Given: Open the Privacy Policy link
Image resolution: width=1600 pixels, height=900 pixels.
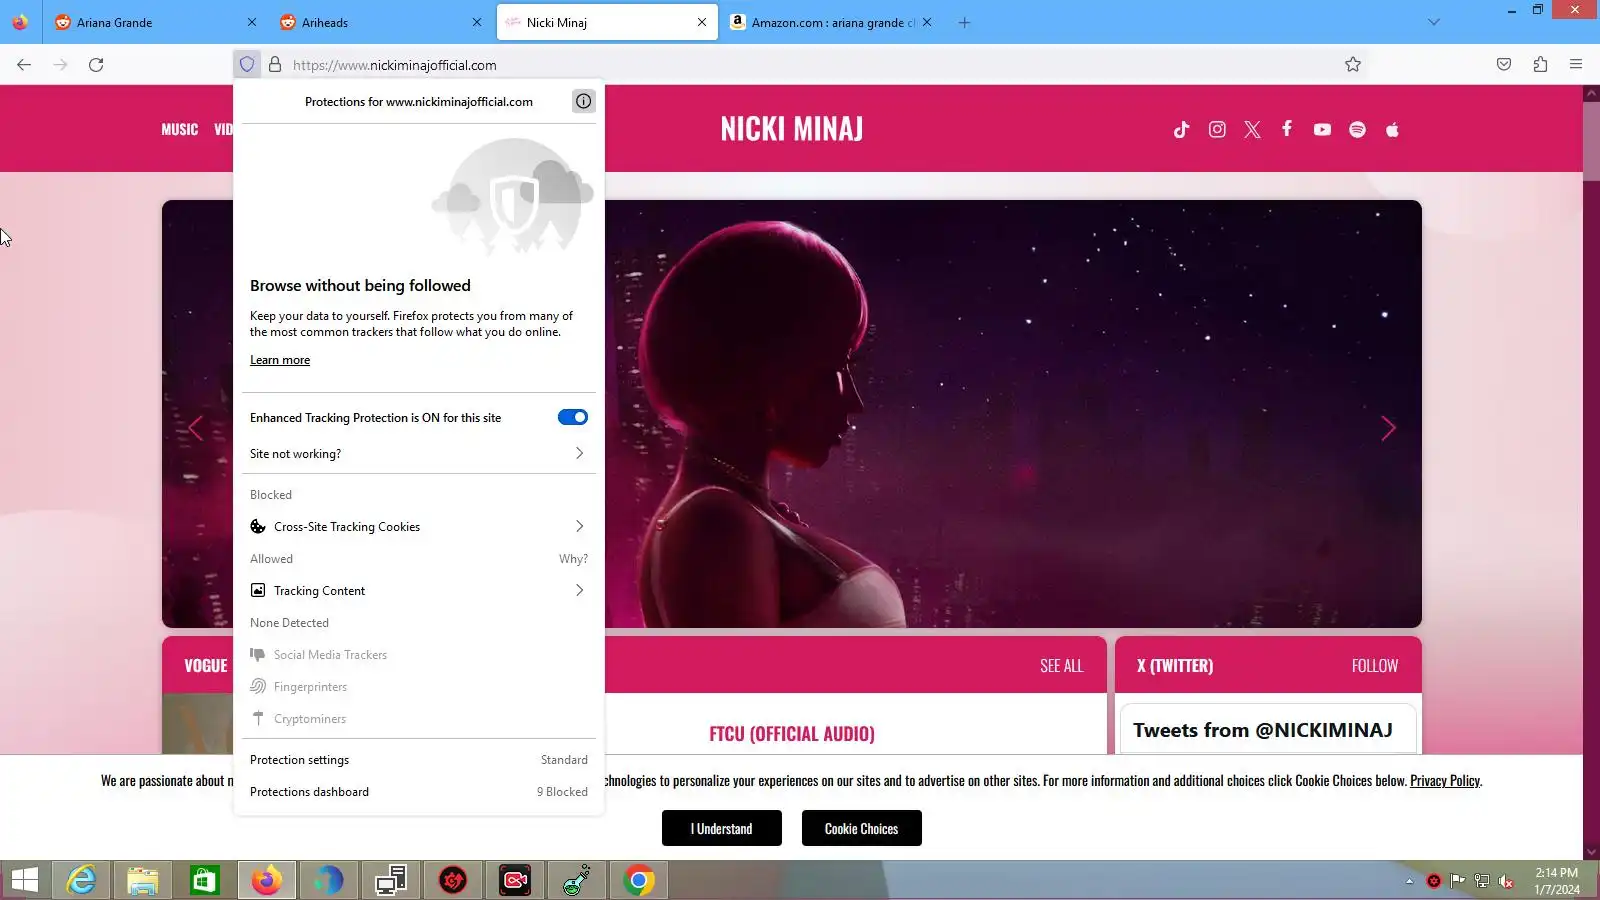Looking at the screenshot, I should click(x=1444, y=781).
